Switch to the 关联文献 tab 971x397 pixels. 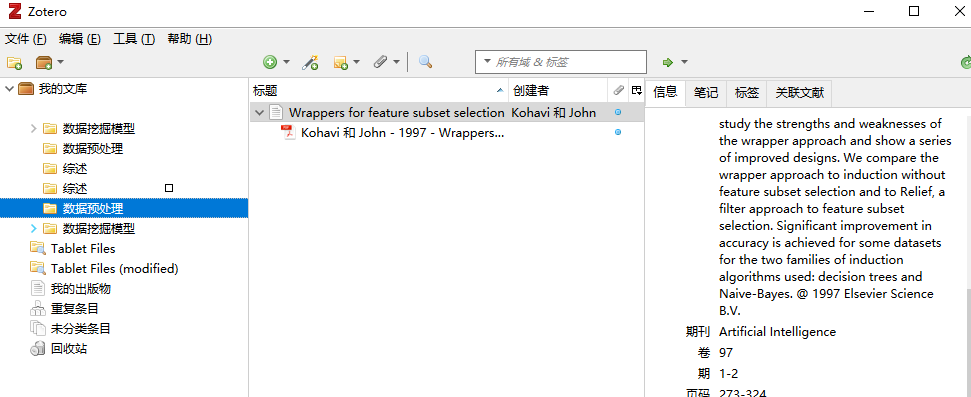click(x=799, y=93)
